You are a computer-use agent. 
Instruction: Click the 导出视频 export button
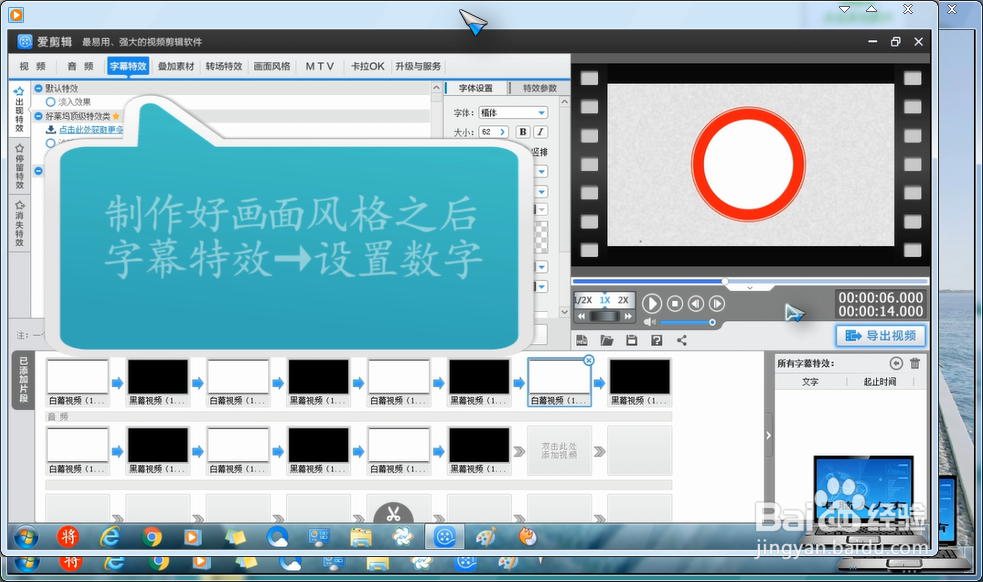(x=881, y=336)
